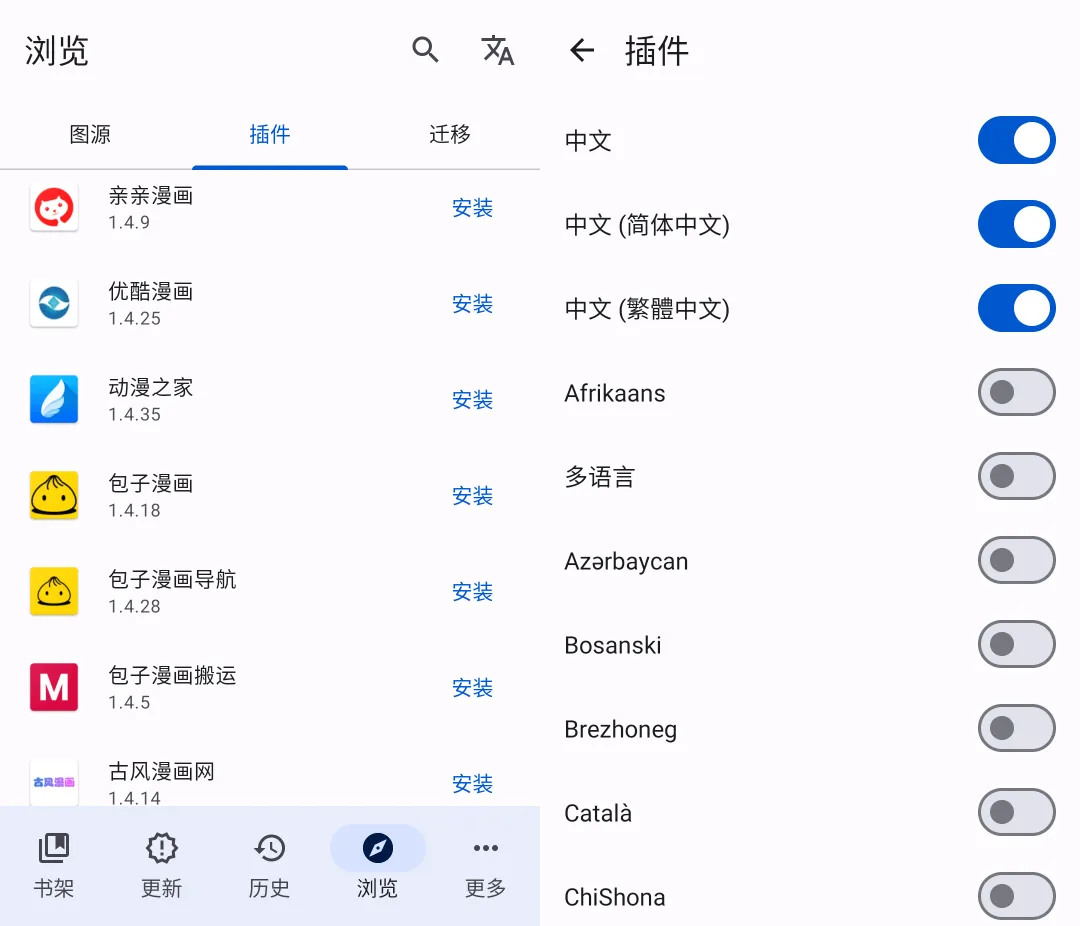Install the 包子漫画 extension
The image size is (1080, 926).
coord(472,495)
